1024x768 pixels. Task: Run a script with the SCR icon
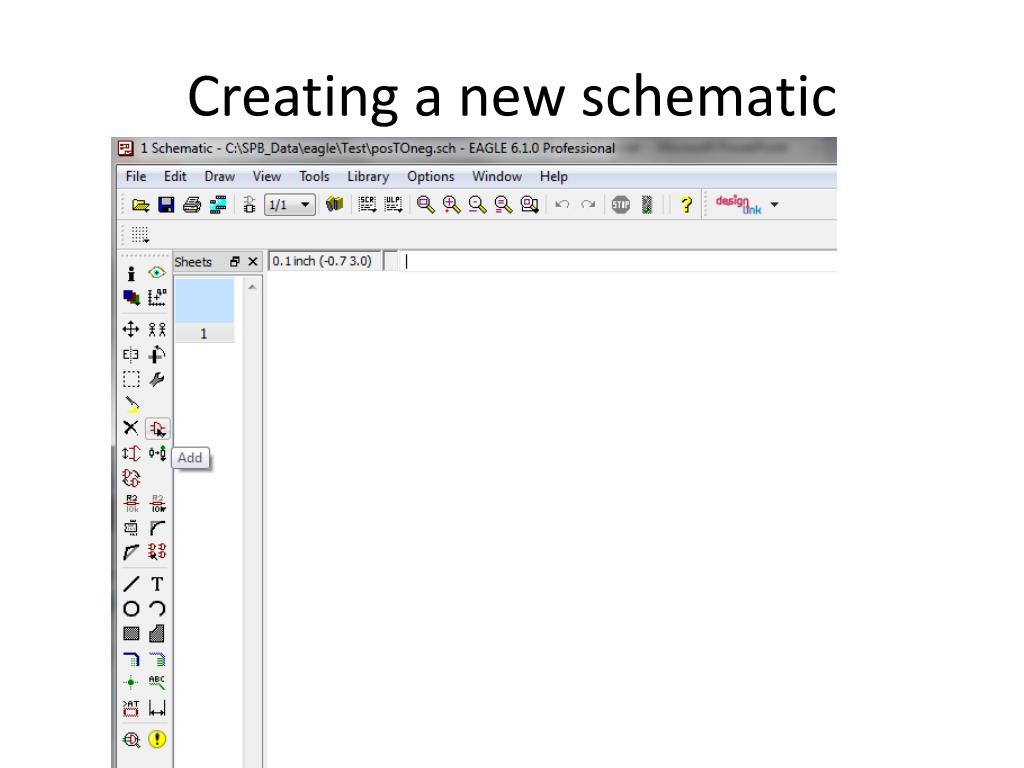click(x=368, y=205)
